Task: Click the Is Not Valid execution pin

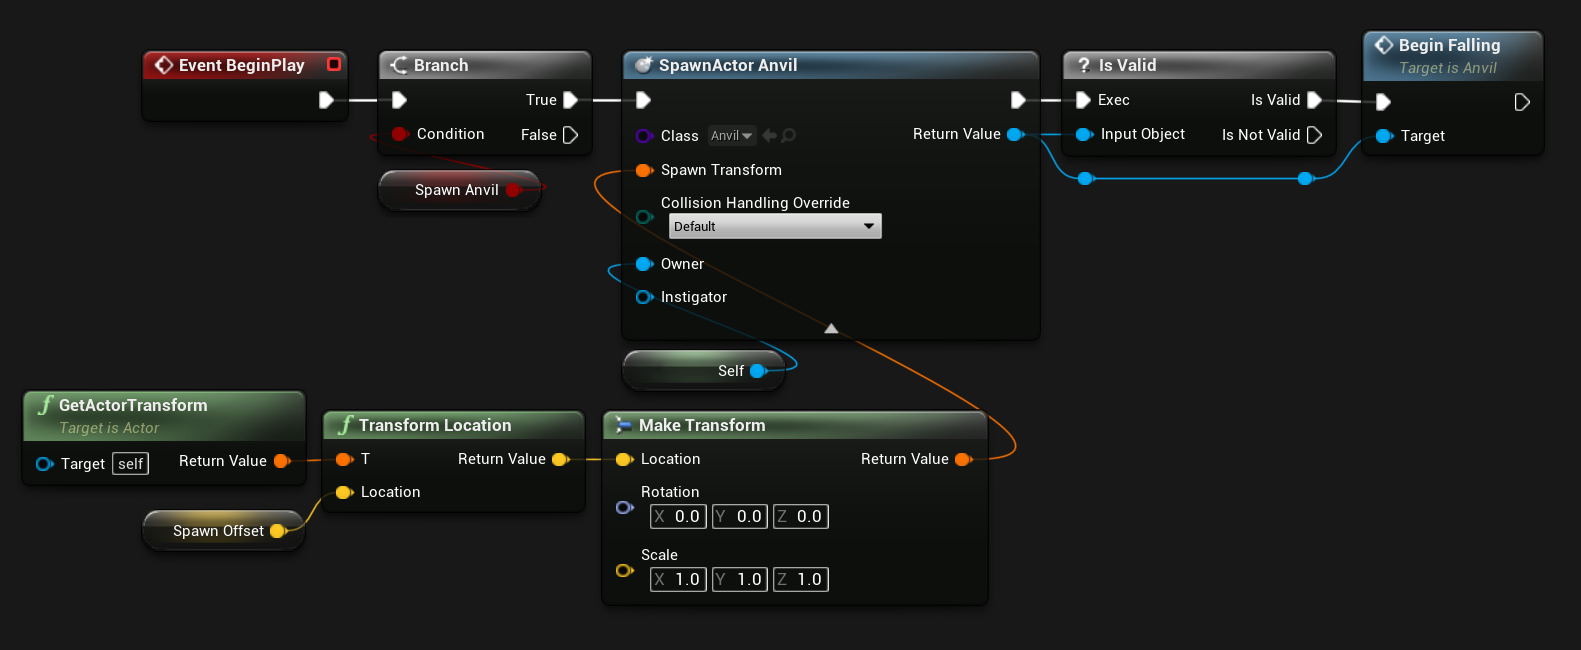Action: [x=1314, y=135]
